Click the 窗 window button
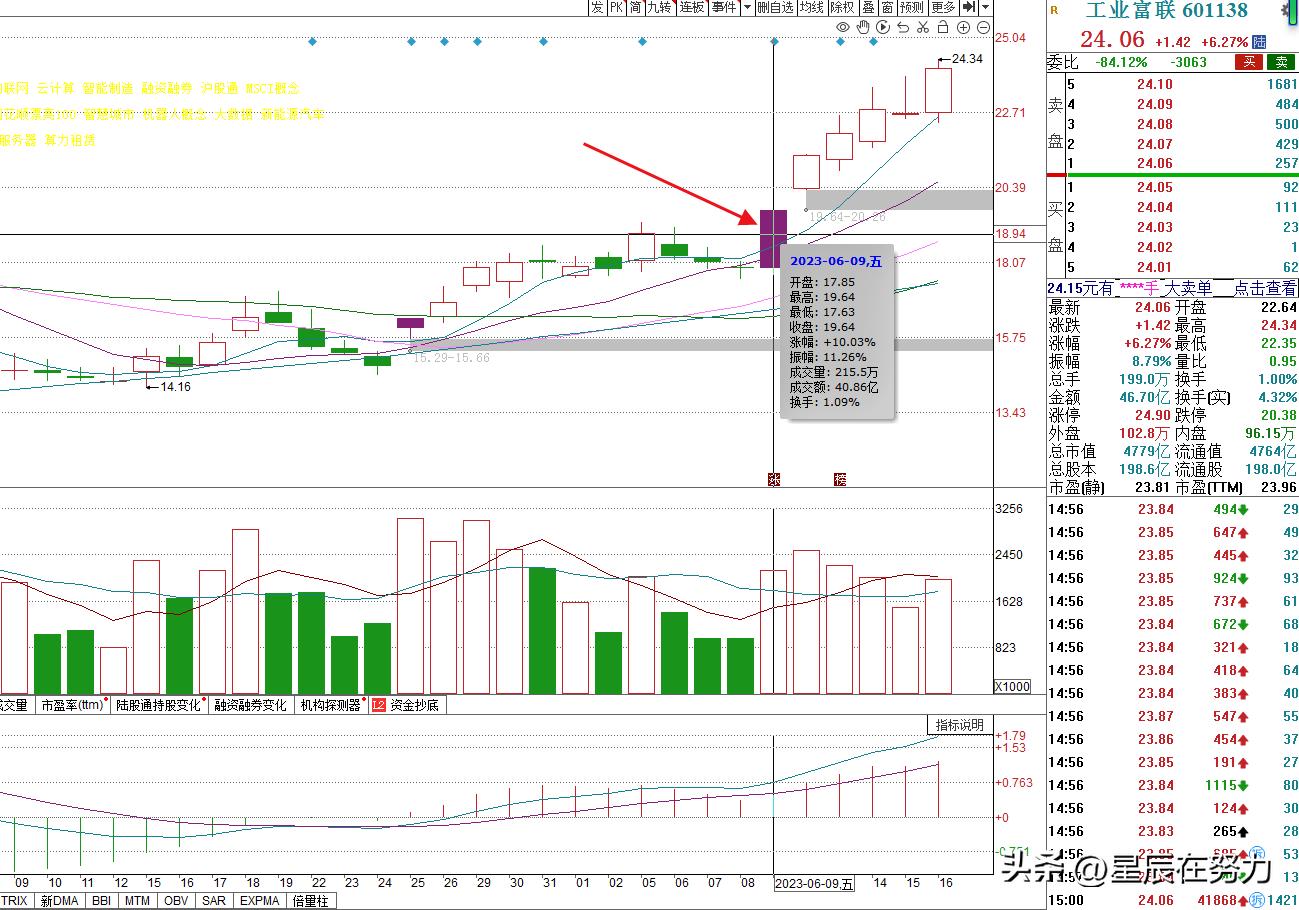Screen dimensions: 1299x910 (887, 8)
